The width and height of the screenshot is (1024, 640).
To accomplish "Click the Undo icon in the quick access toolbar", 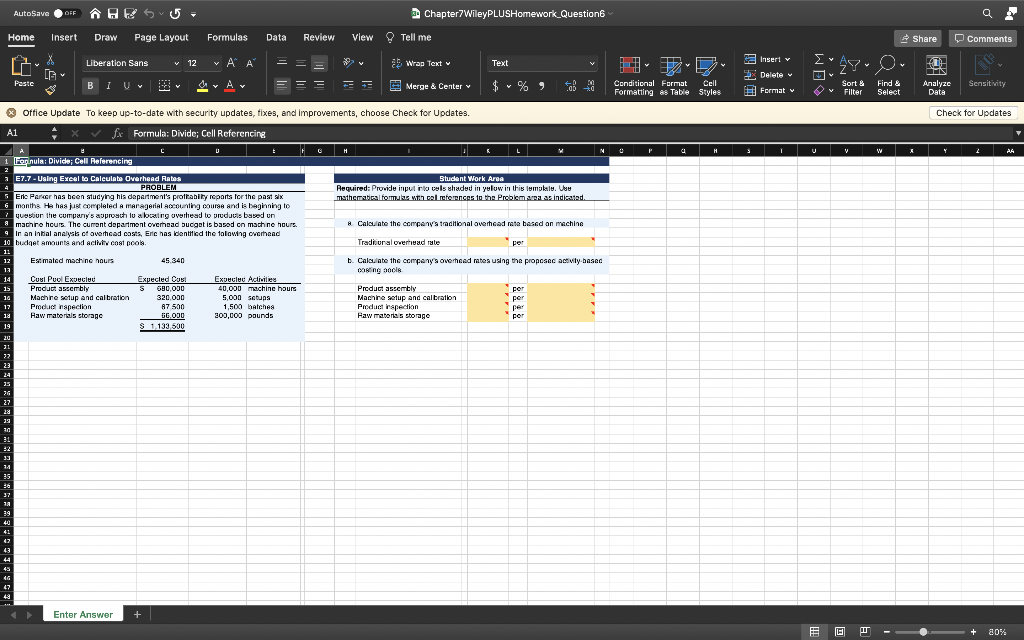I will pos(152,14).
